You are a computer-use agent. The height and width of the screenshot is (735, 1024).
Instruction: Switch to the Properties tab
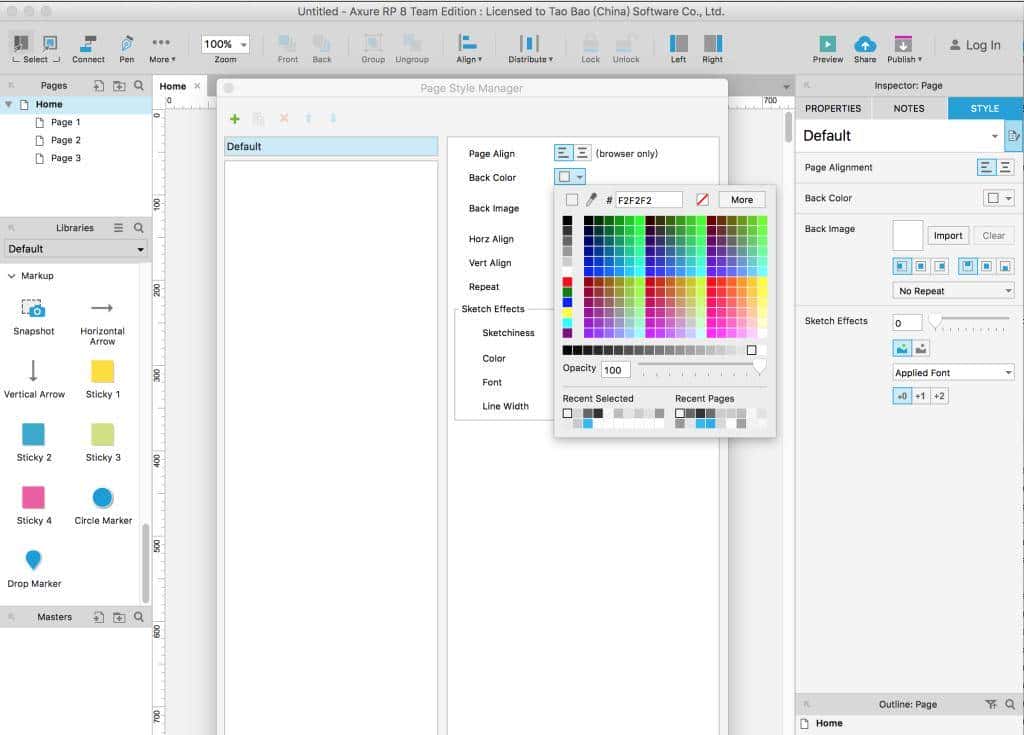[x=833, y=108]
